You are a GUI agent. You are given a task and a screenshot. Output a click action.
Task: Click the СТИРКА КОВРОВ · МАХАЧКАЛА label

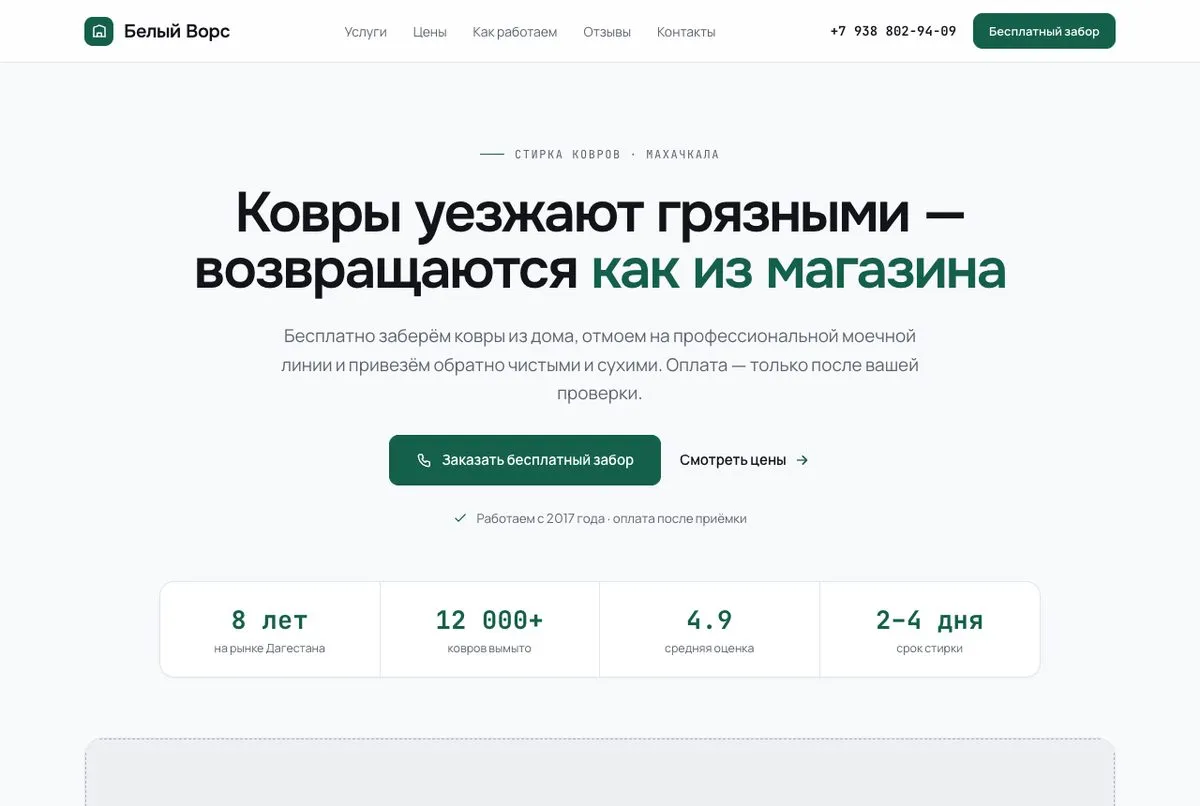pyautogui.click(x=617, y=154)
